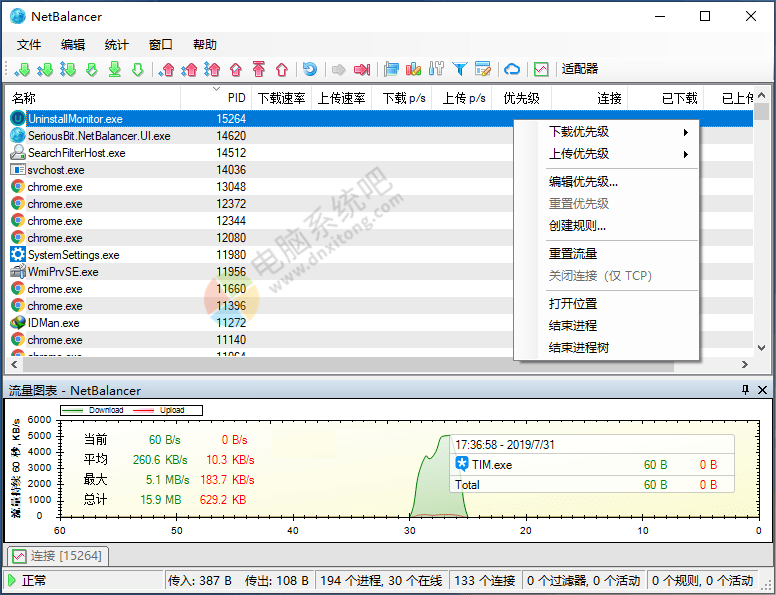Sort by 名称 column header
The height and width of the screenshot is (595, 776).
point(93,98)
